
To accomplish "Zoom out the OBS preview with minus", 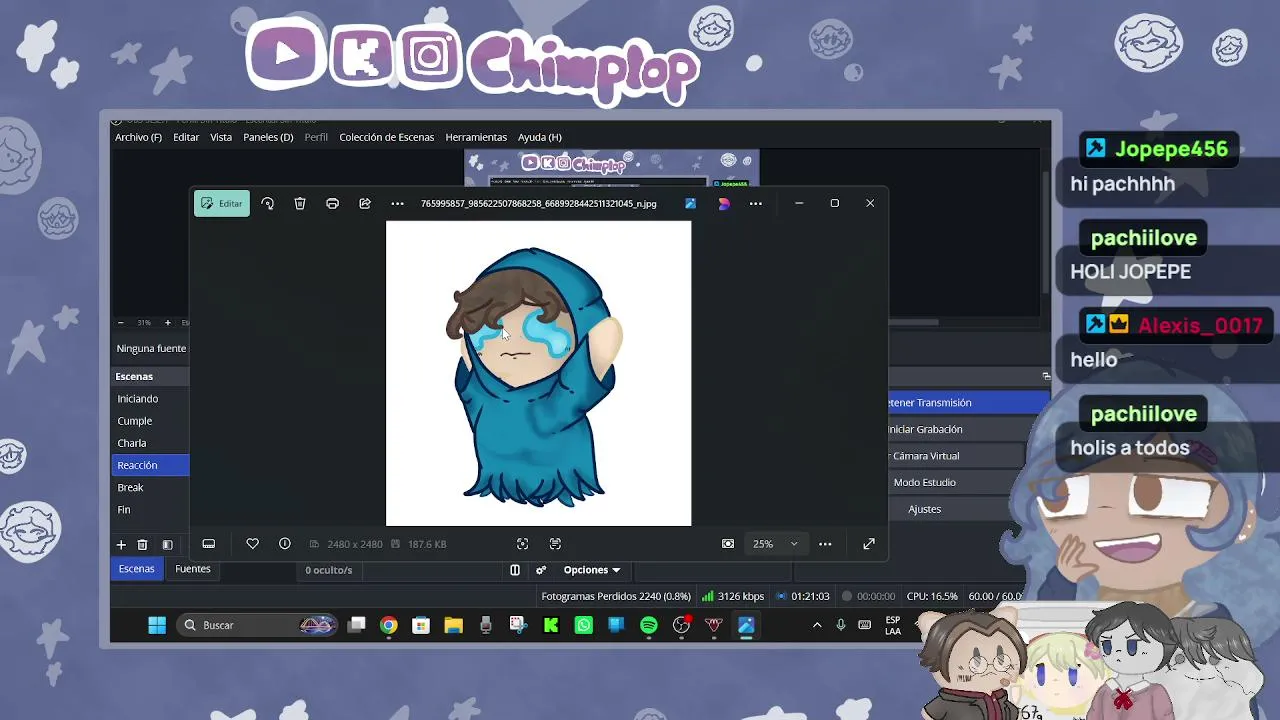I will [x=121, y=323].
